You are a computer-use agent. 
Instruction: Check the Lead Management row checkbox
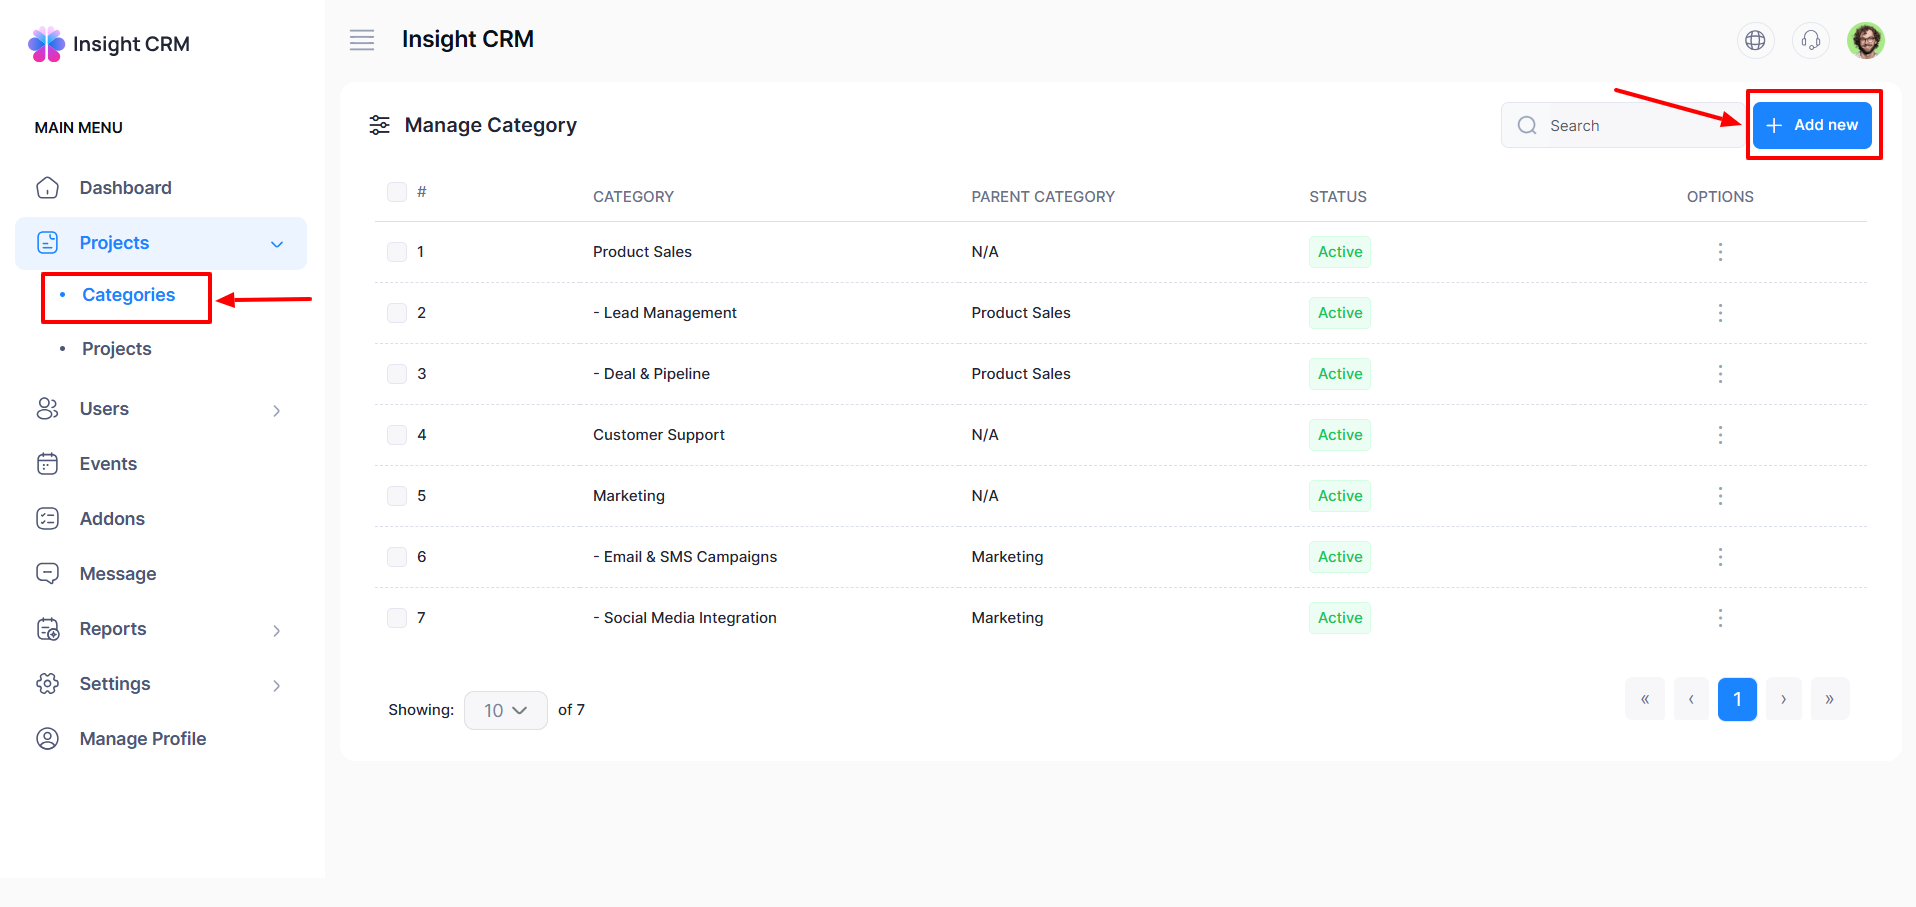tap(397, 313)
